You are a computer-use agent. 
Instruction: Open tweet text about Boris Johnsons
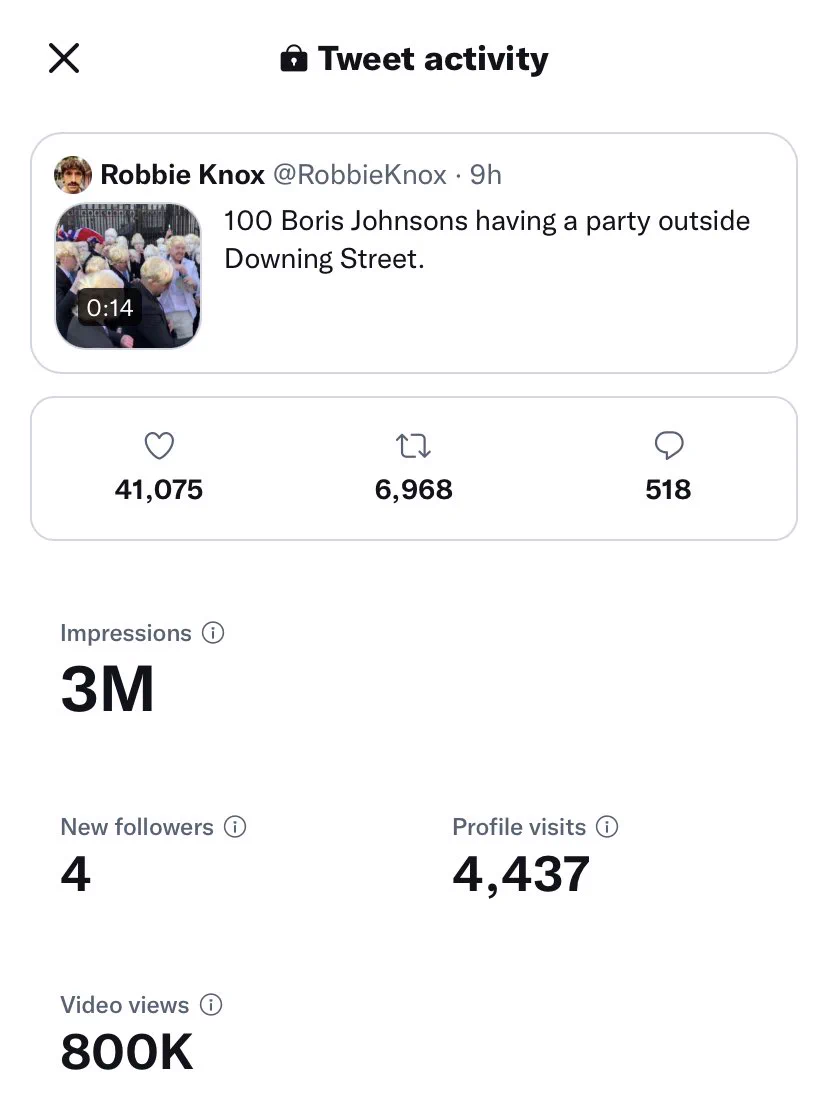click(x=487, y=240)
